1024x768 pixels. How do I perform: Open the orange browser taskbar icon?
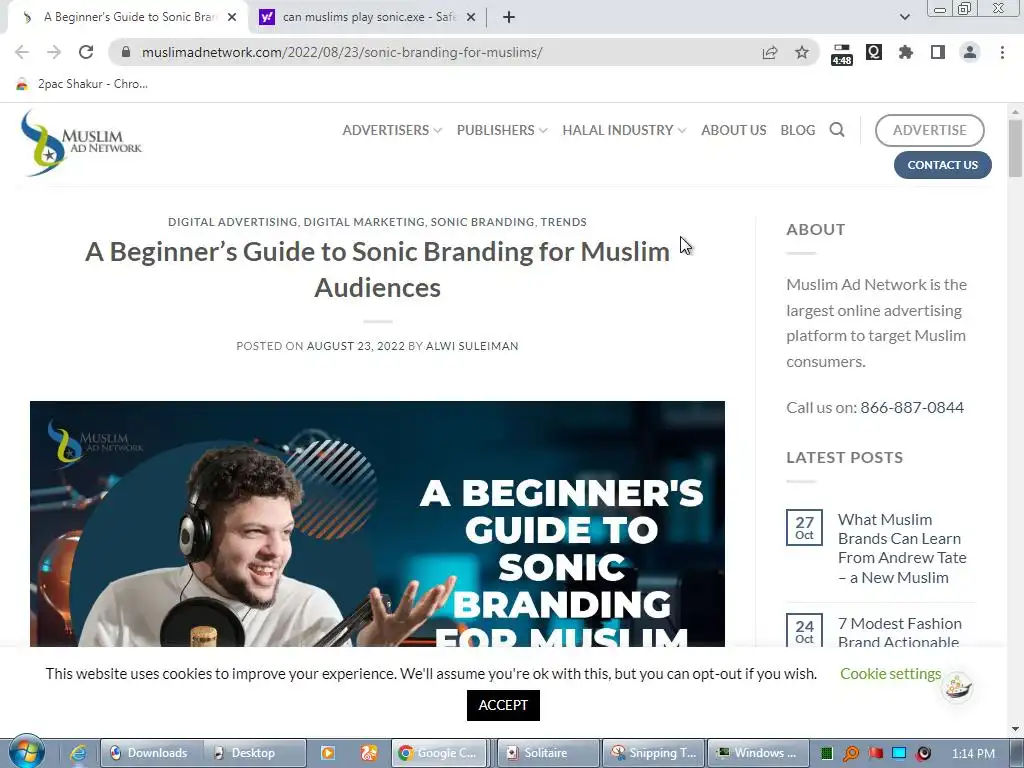pyautogui.click(x=369, y=753)
